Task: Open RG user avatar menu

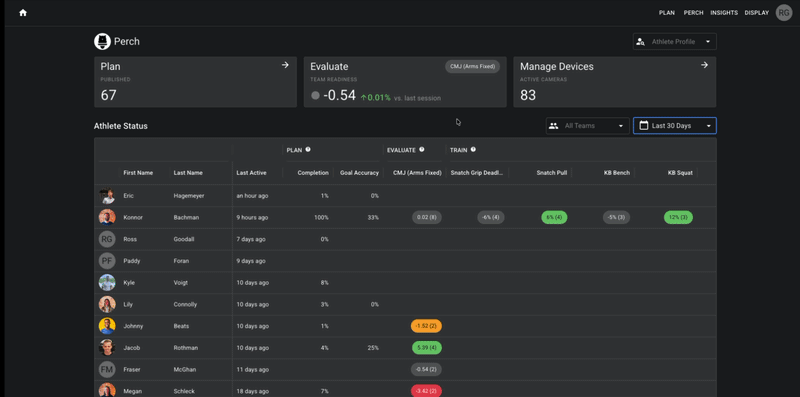Action: click(784, 13)
